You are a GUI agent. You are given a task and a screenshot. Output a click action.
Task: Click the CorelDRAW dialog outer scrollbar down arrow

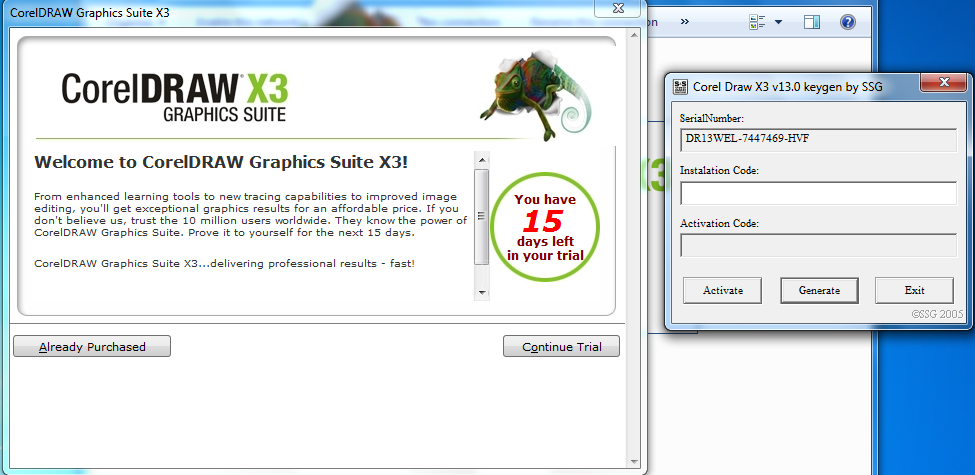(x=634, y=461)
